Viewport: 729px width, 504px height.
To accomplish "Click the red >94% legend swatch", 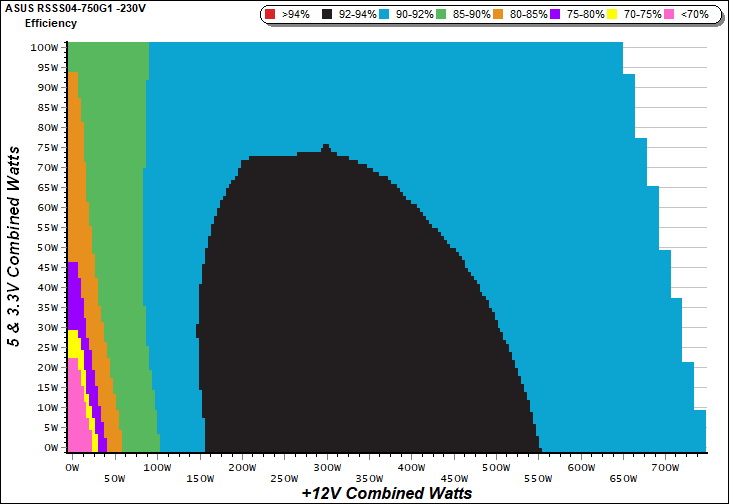I will click(272, 15).
